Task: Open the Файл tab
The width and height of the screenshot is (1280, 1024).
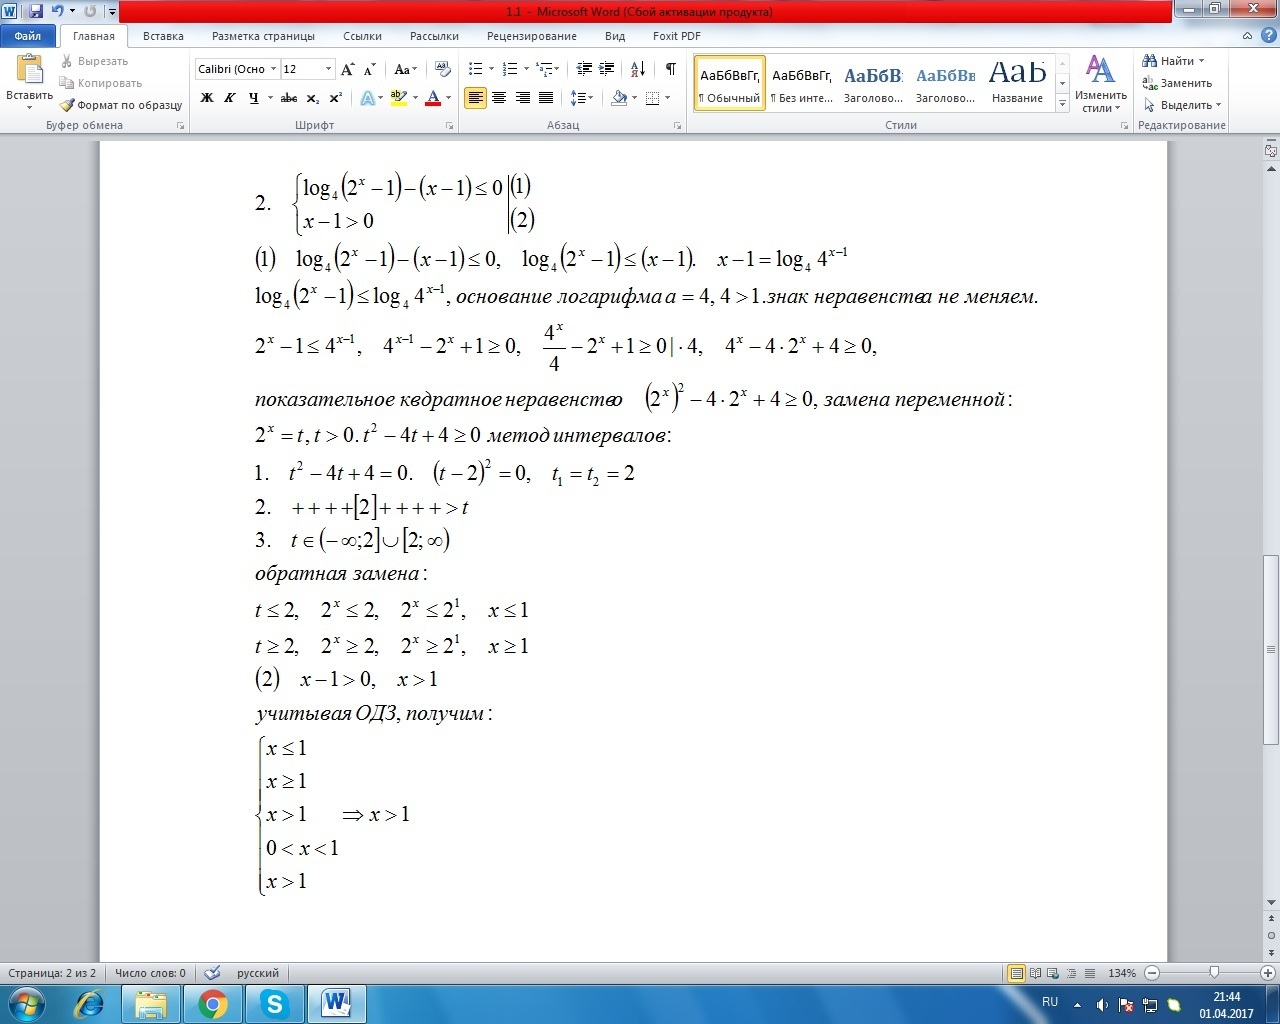Action: [x=28, y=36]
